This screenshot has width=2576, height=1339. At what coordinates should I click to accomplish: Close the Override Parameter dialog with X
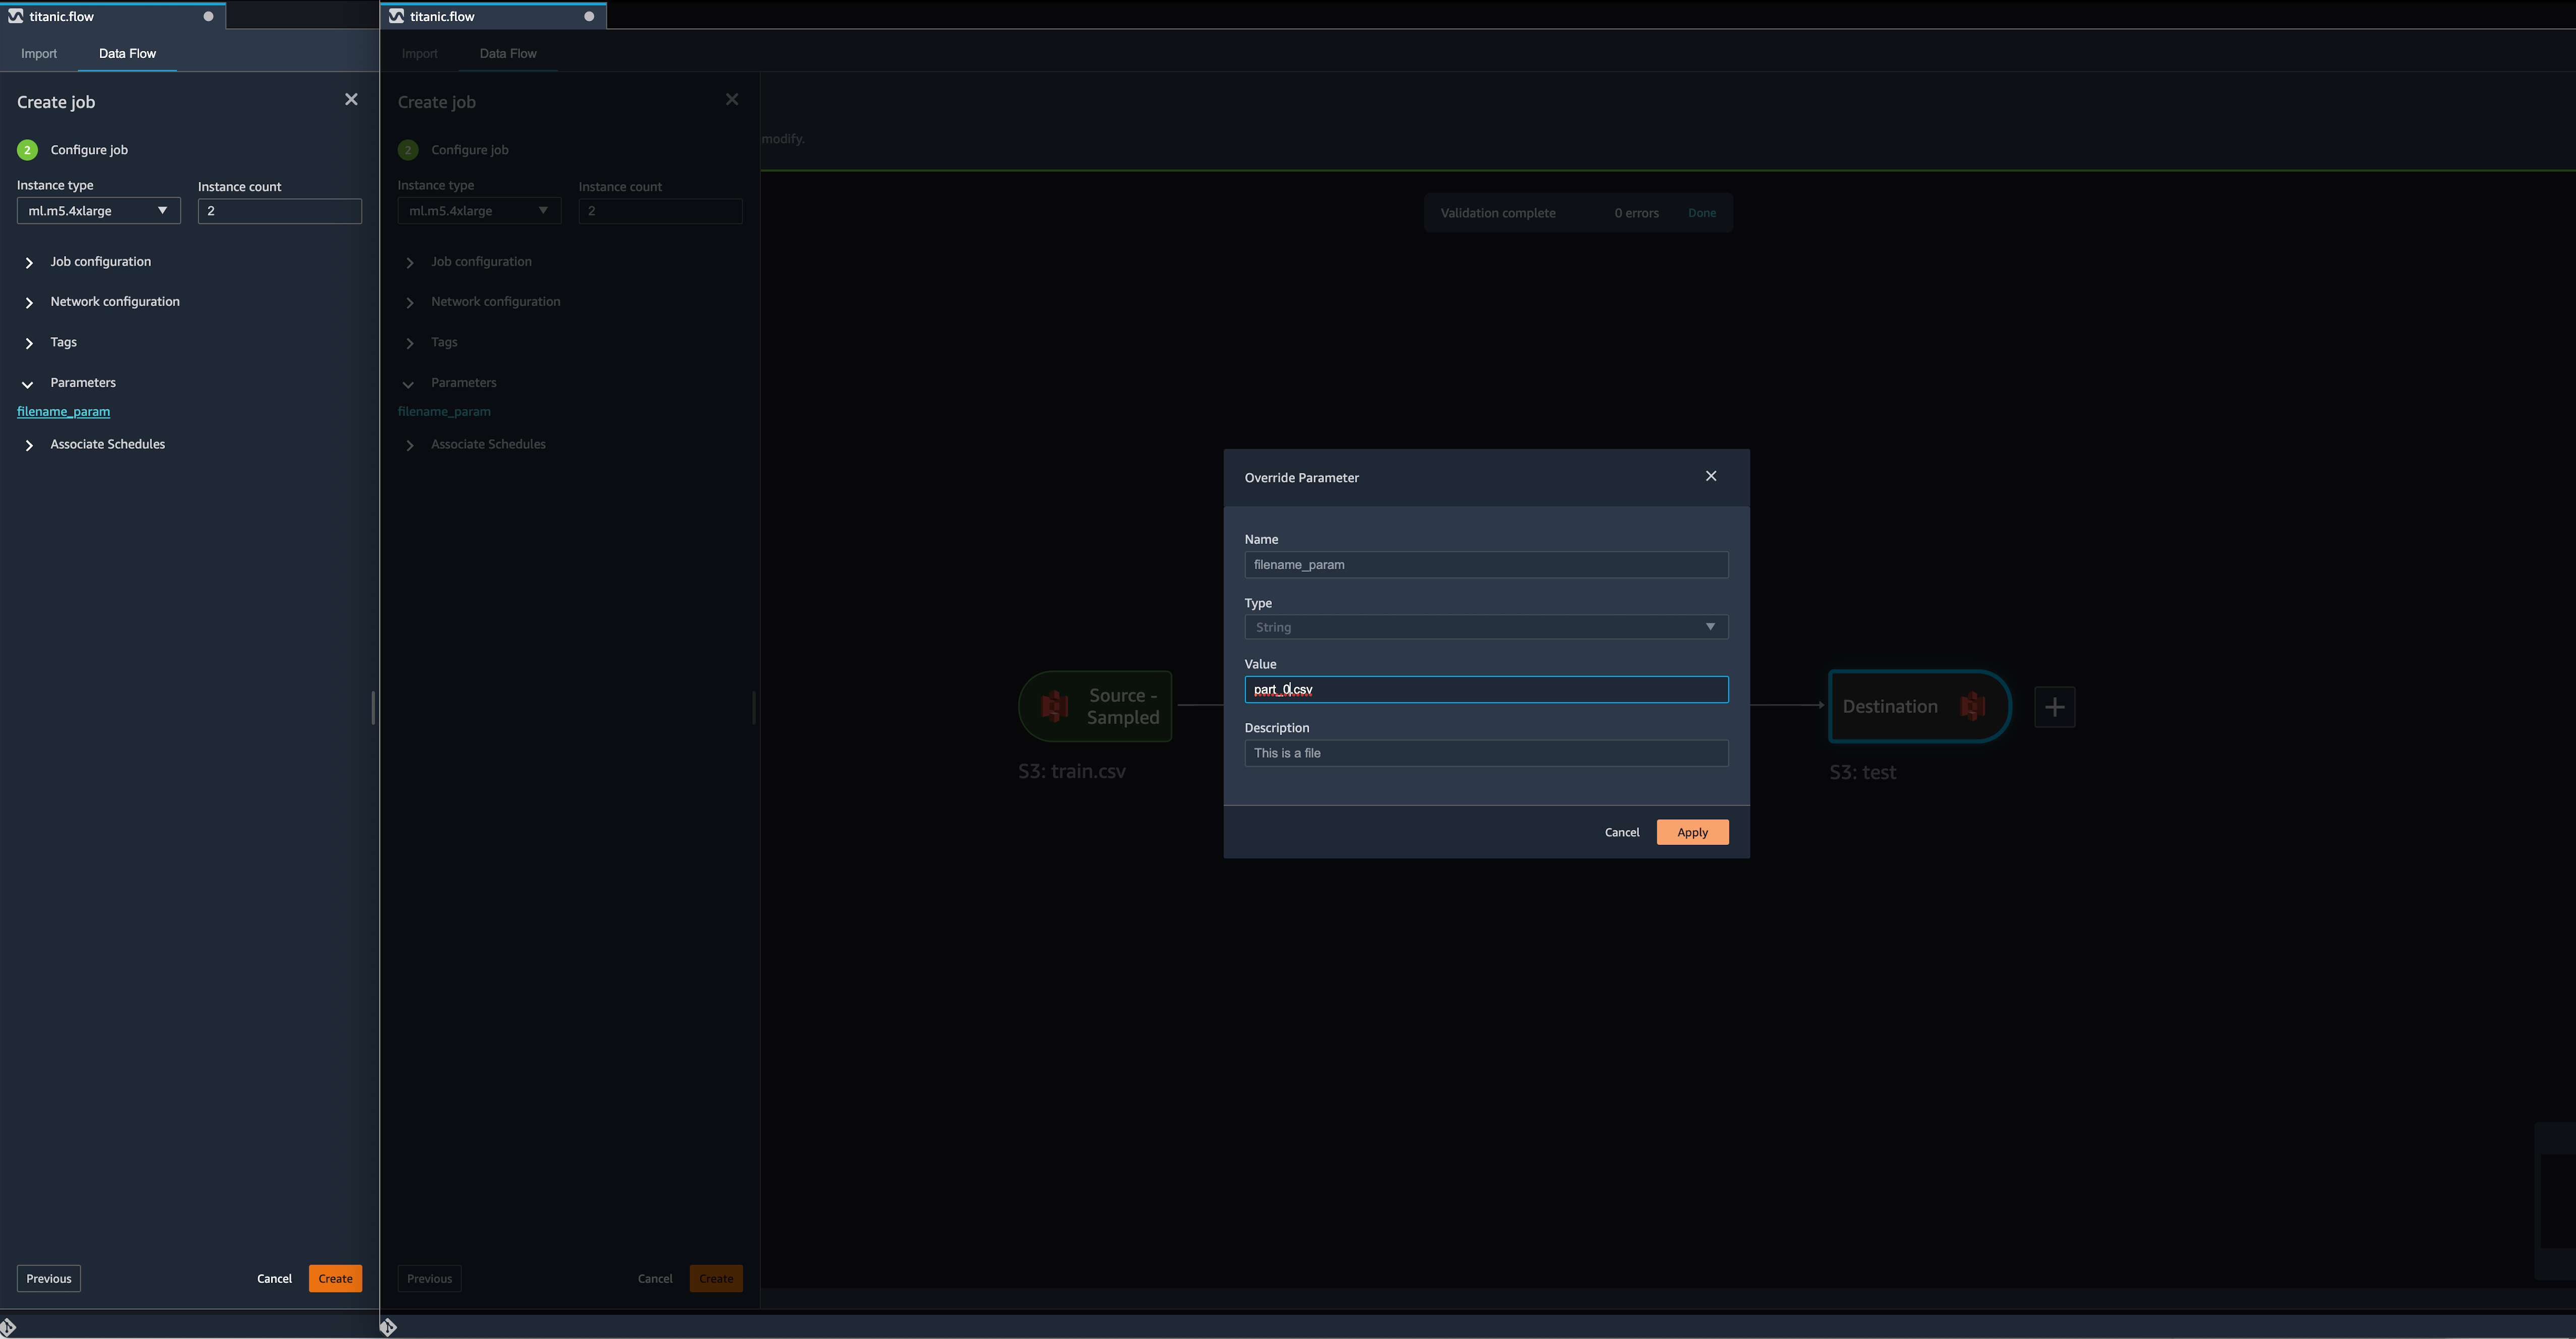point(1711,476)
